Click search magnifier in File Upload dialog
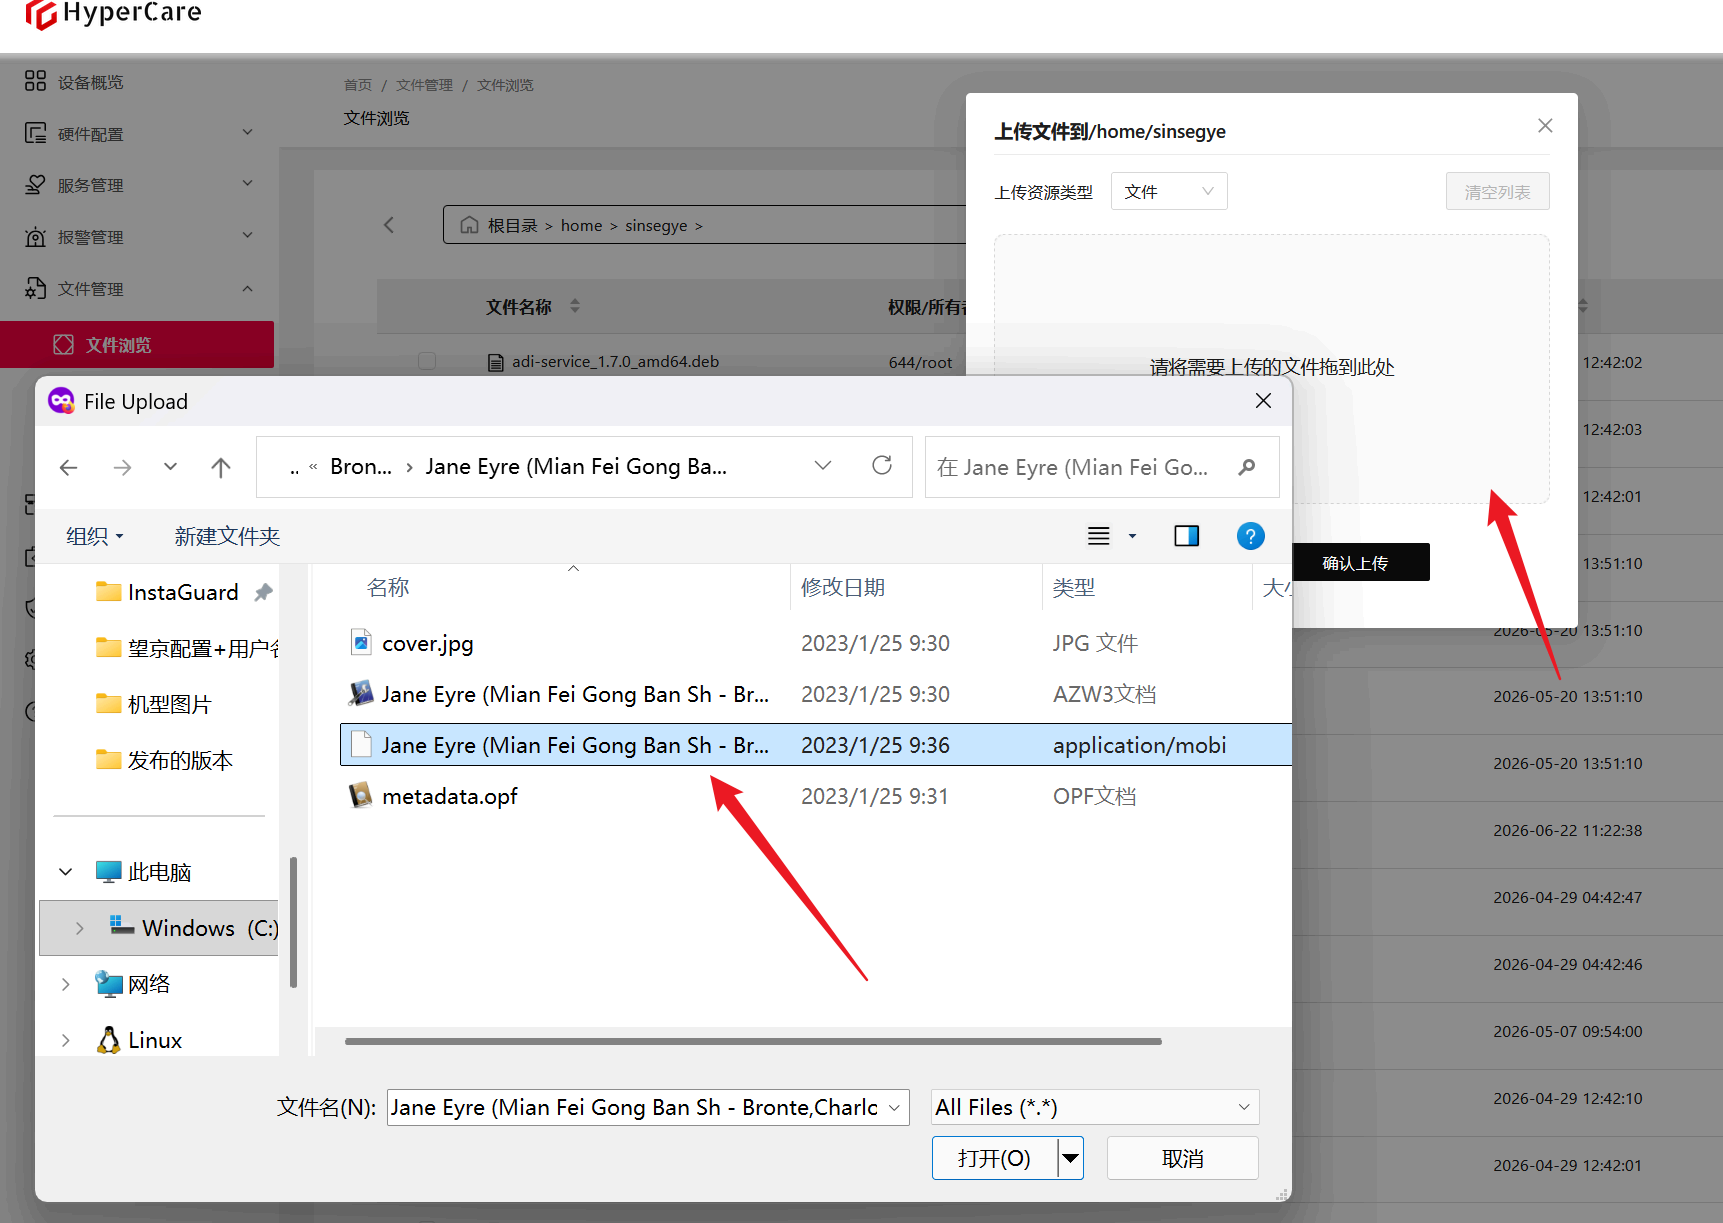1723x1223 pixels. [x=1247, y=467]
